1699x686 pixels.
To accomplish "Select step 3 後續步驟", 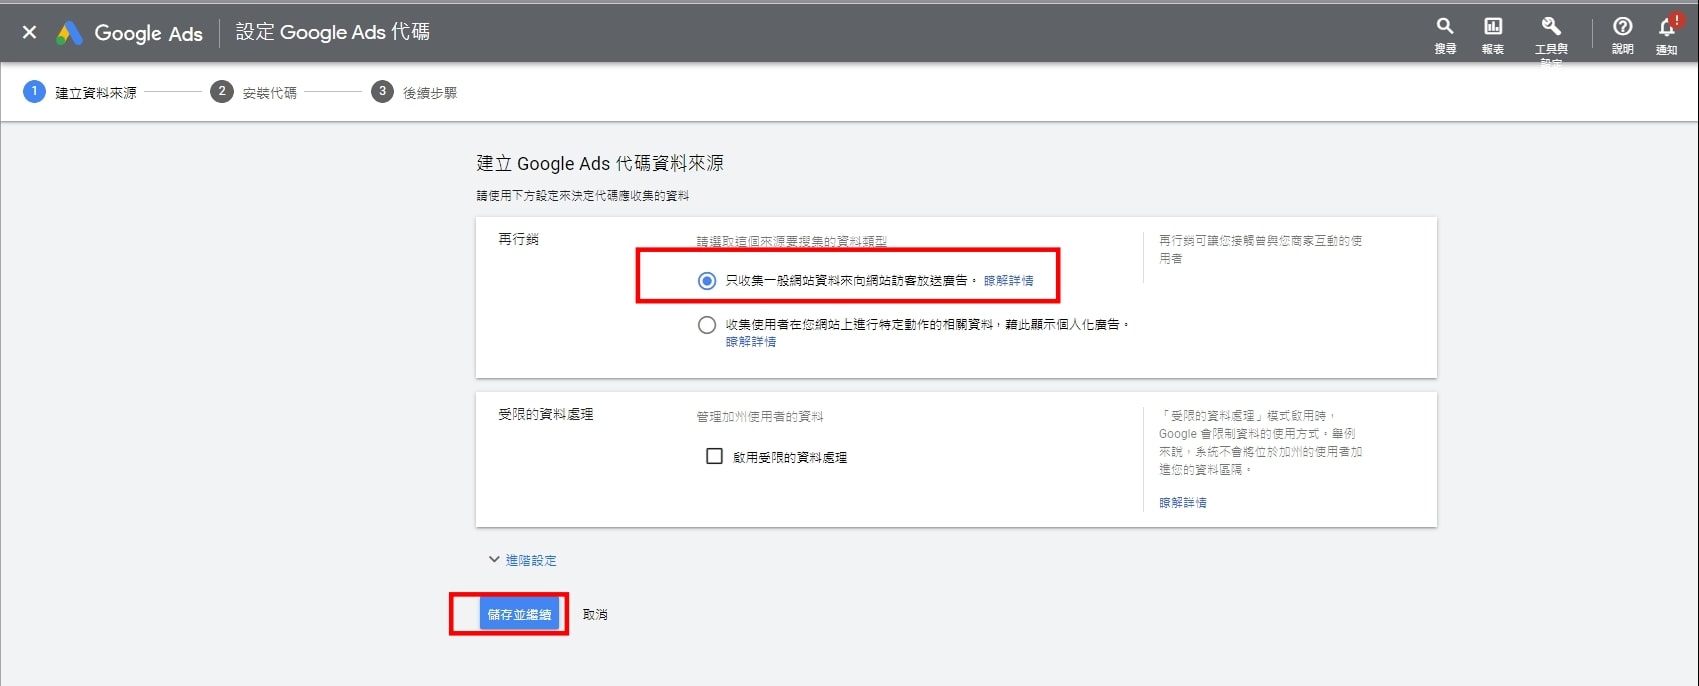I will [x=415, y=92].
